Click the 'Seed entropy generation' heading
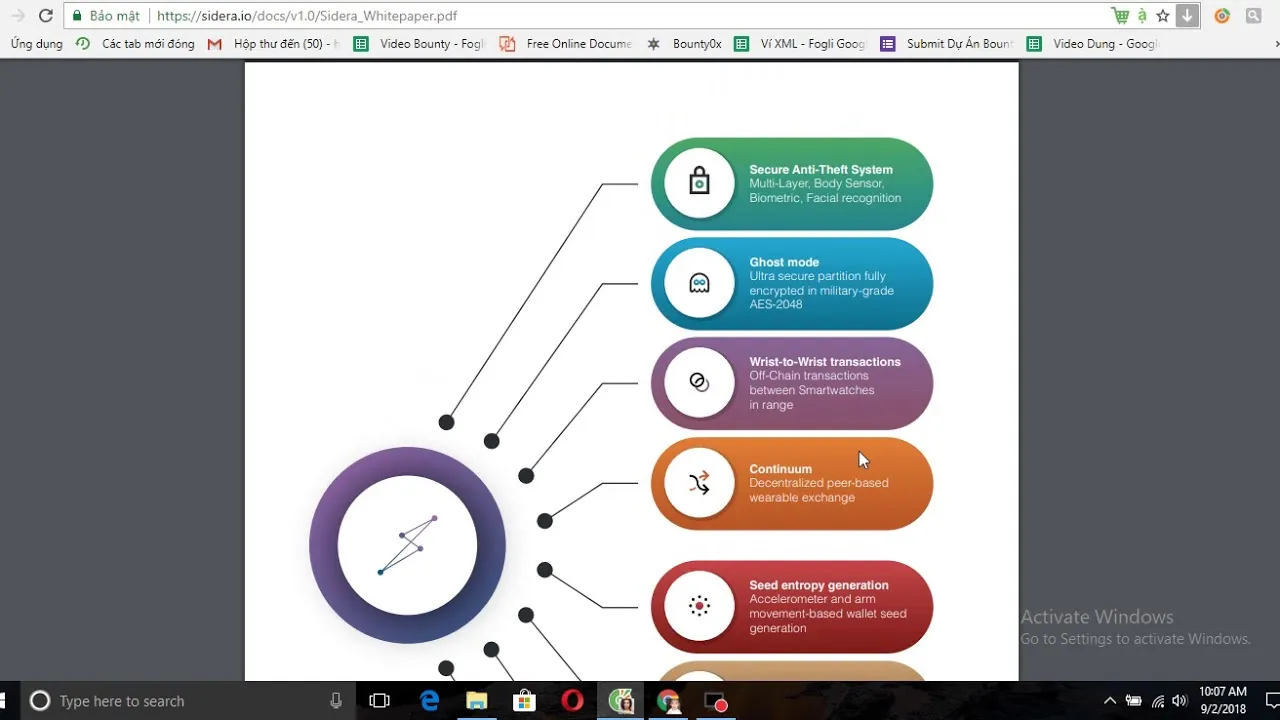 click(819, 585)
